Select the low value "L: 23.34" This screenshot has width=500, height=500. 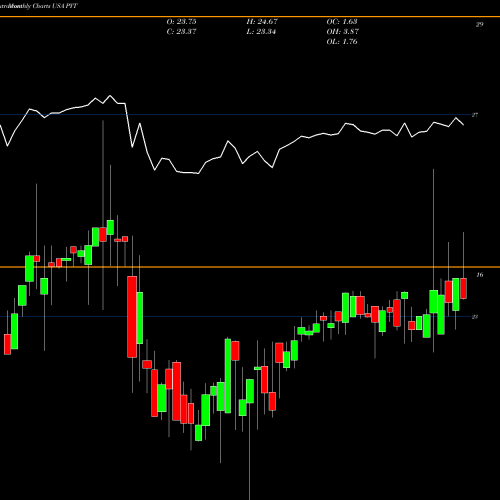coord(261,32)
